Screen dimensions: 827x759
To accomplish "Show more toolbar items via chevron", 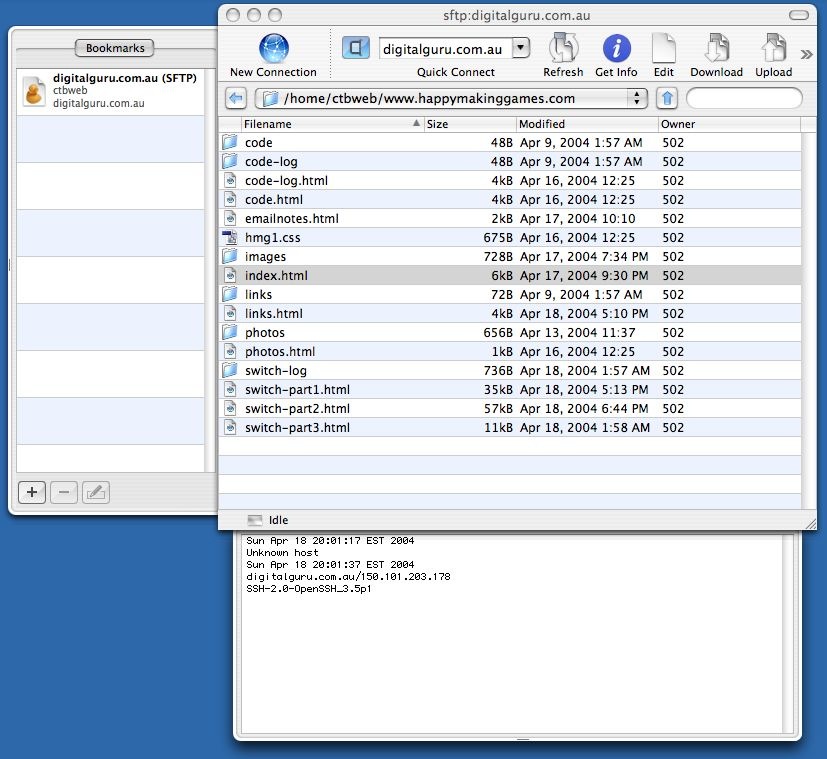I will pos(806,54).
